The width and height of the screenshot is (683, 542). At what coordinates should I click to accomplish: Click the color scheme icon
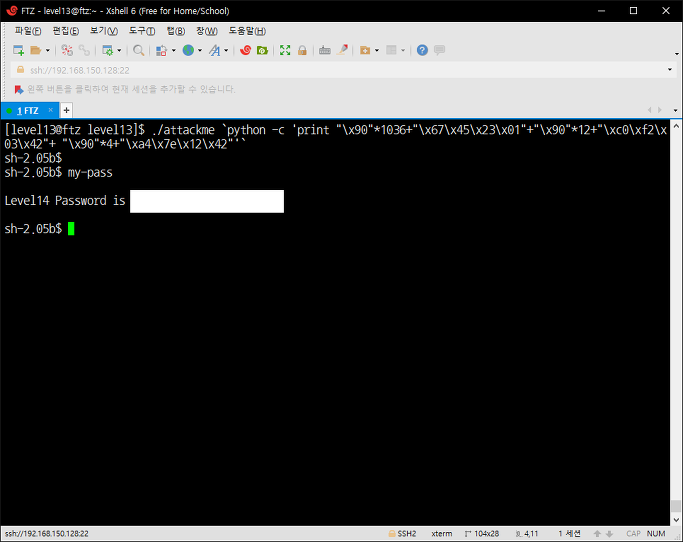point(162,51)
